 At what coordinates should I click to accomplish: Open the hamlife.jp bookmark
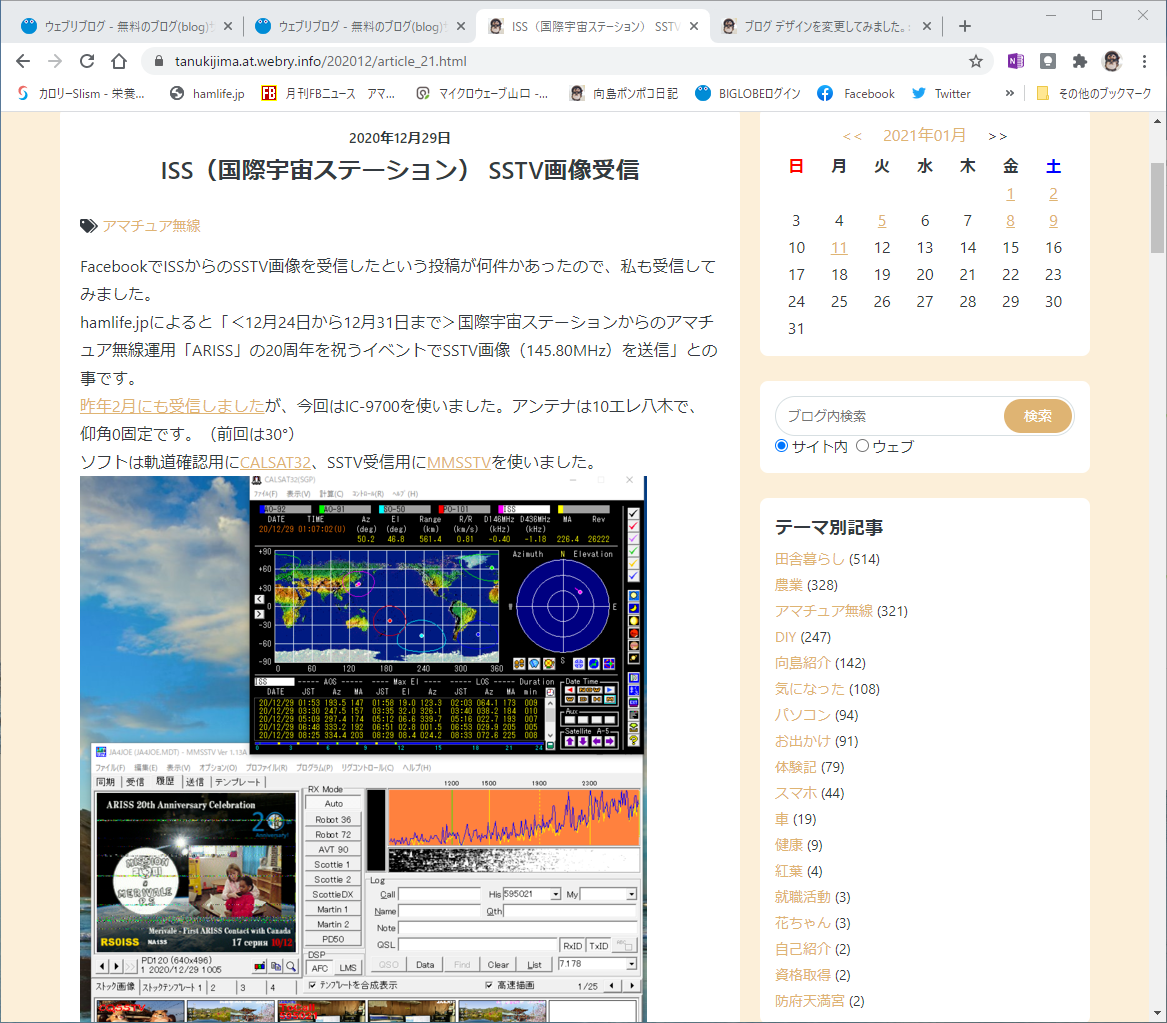click(207, 93)
